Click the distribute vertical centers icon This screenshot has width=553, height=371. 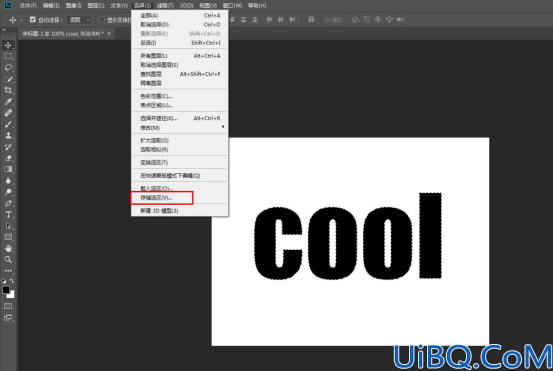coord(244,19)
